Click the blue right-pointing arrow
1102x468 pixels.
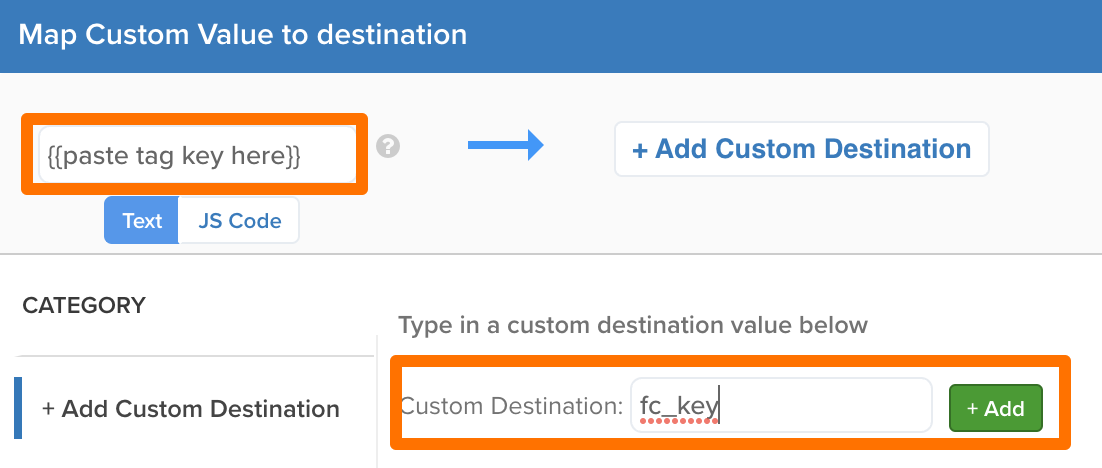point(505,147)
